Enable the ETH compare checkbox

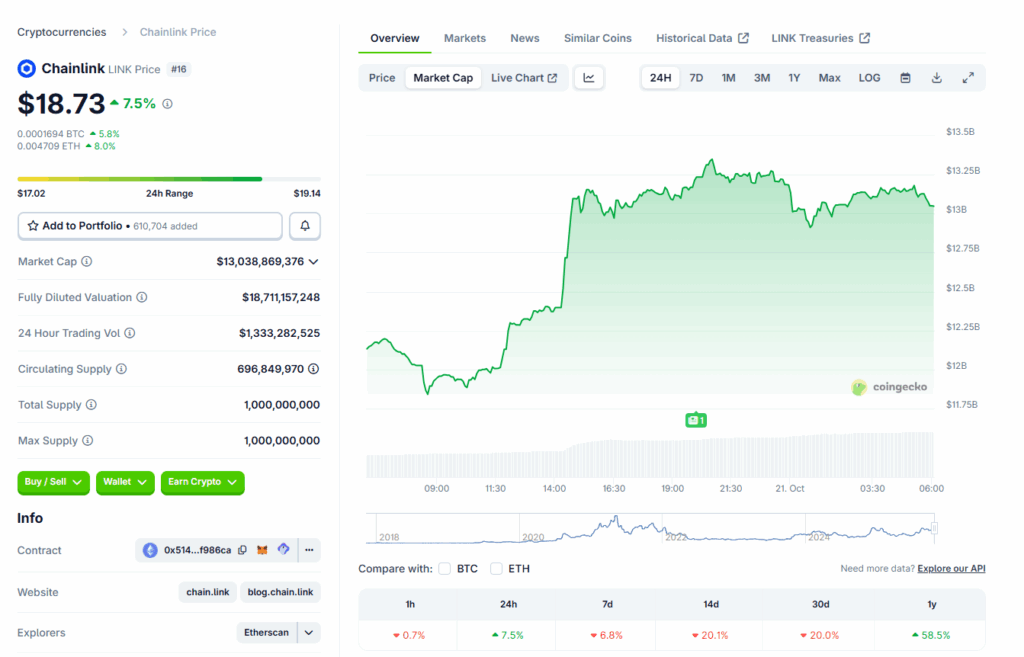coord(497,569)
